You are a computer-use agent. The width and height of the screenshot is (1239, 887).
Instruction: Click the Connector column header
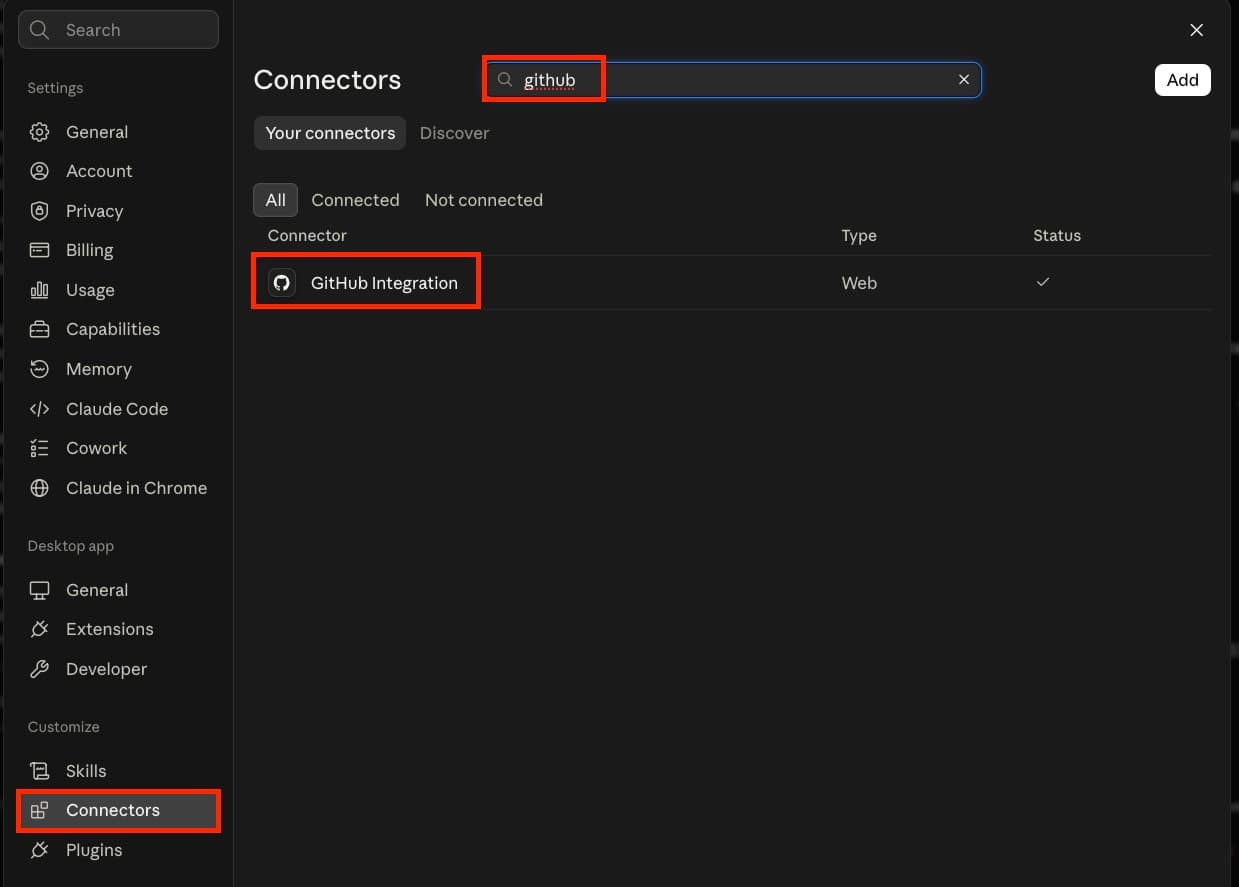(307, 236)
